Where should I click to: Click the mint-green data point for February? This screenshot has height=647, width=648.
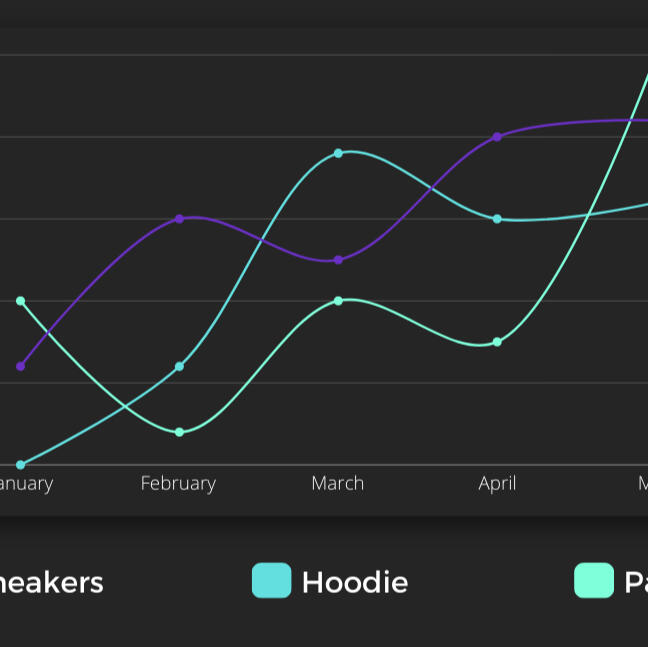[x=179, y=432]
